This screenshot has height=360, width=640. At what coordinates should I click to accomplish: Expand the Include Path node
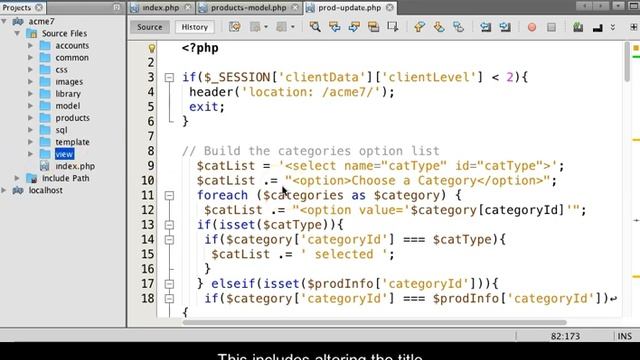click(x=17, y=178)
